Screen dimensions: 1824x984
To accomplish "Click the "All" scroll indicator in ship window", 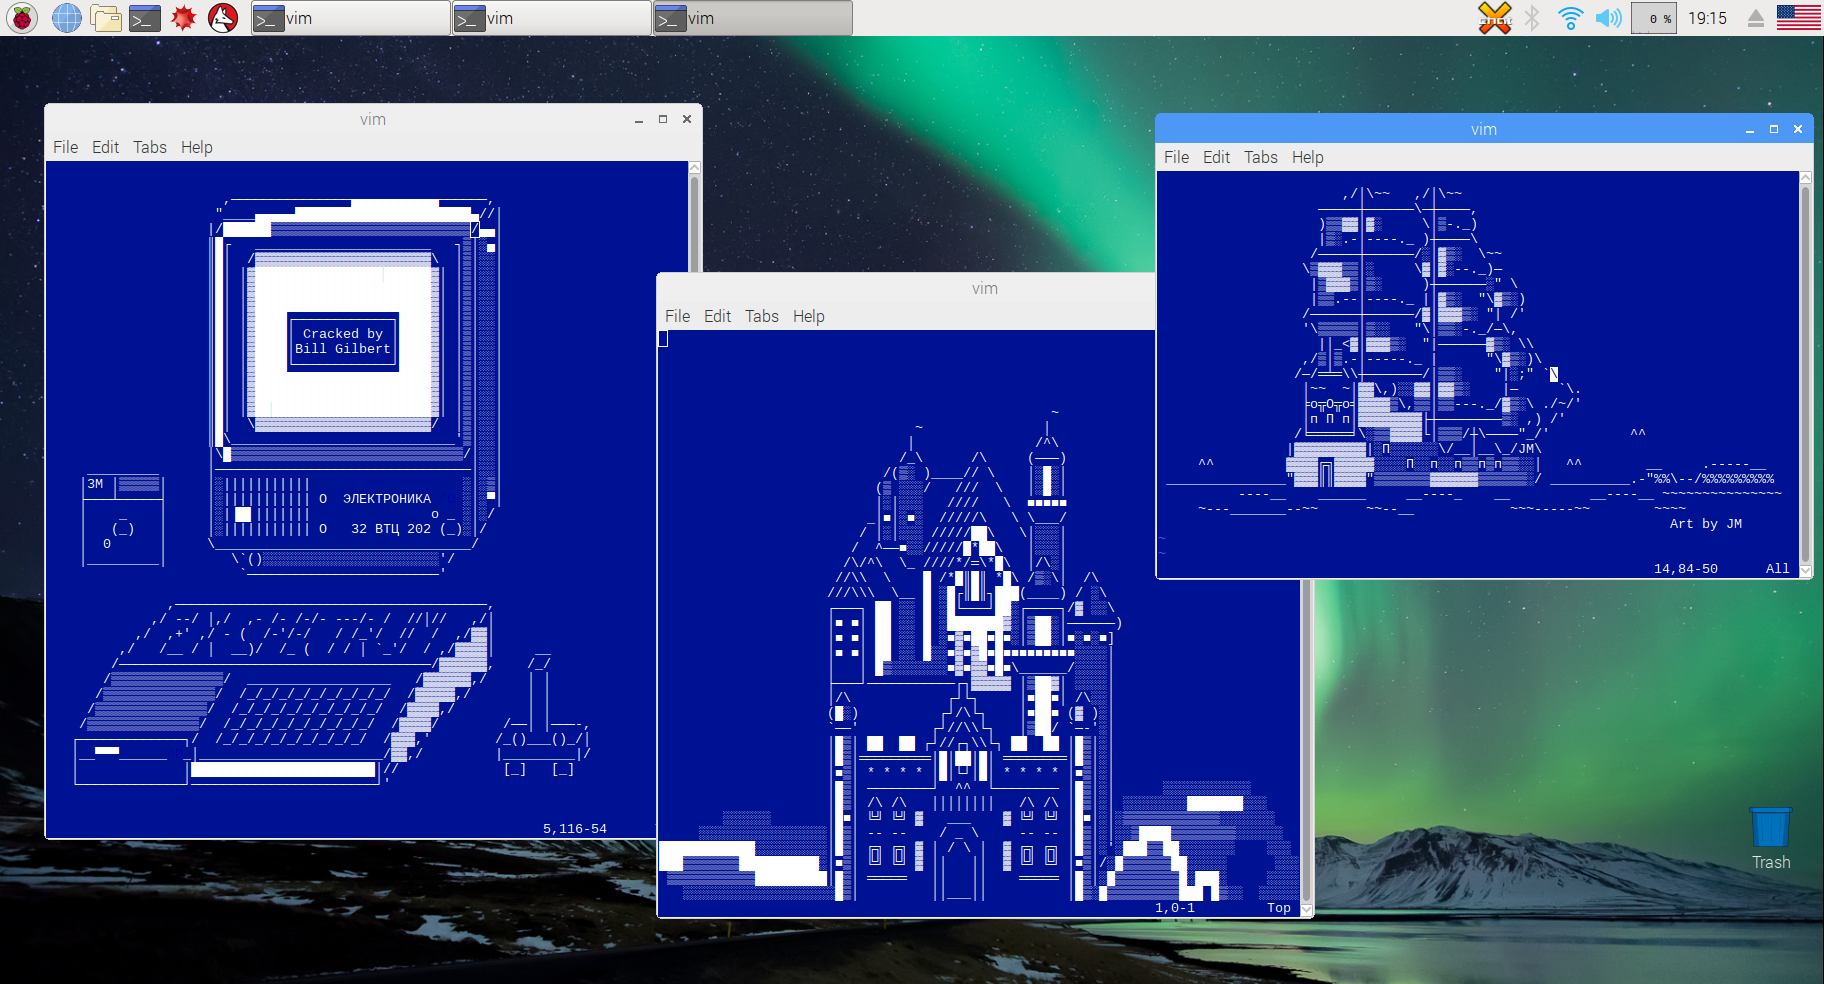I will tap(1778, 569).
